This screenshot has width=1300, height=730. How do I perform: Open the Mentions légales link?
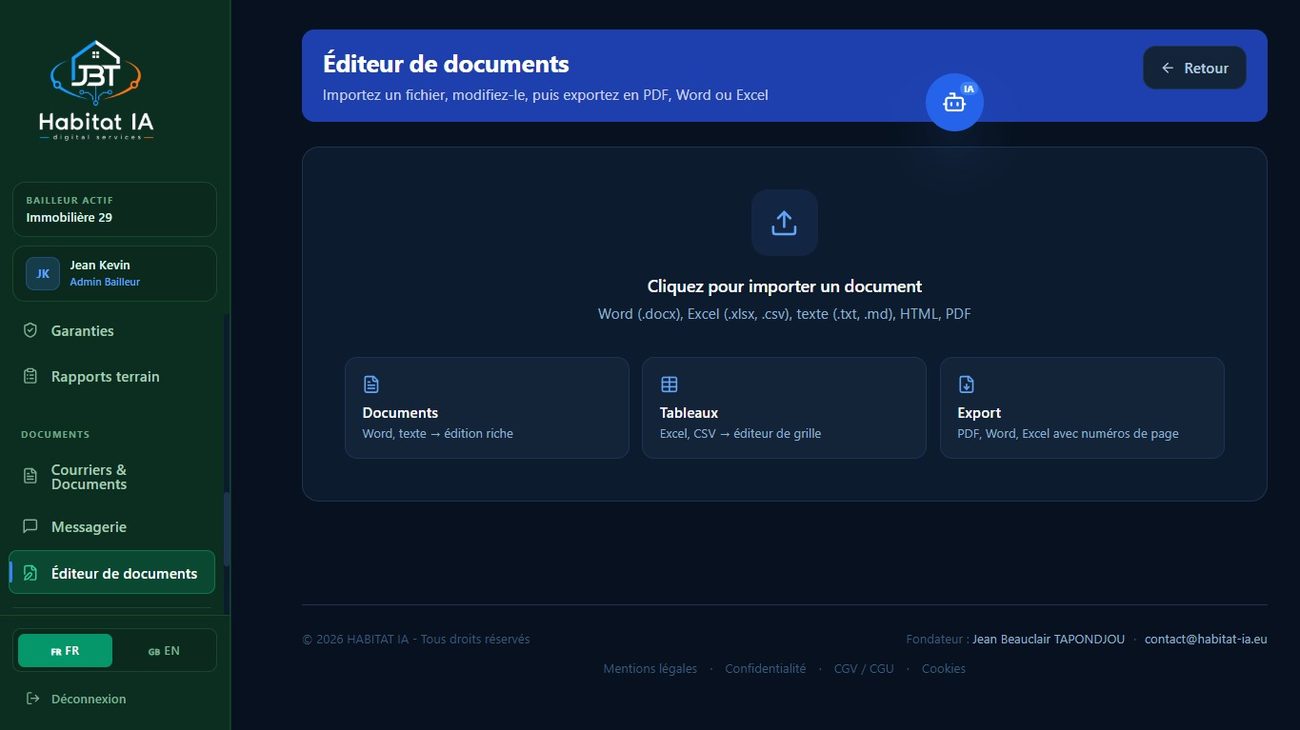tap(650, 668)
